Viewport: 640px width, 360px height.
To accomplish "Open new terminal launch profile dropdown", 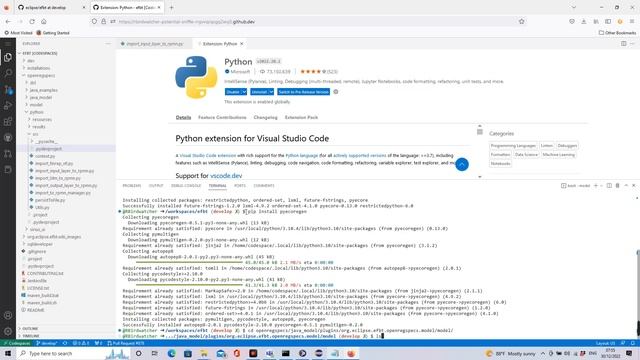I will (x=601, y=186).
